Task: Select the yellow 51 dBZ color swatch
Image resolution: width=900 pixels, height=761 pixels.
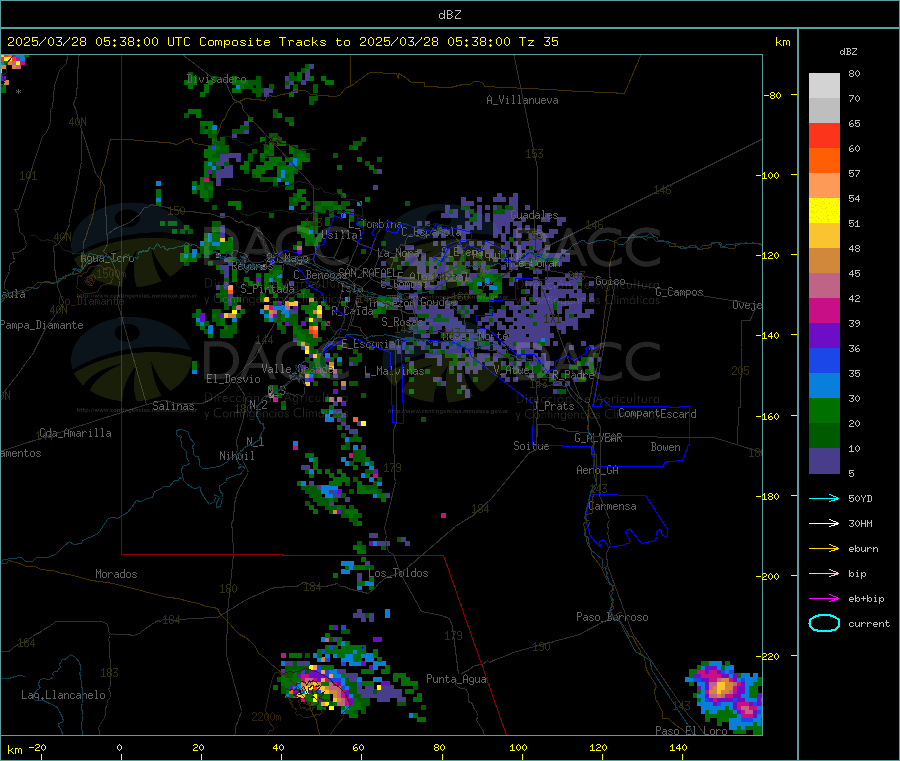Action: [x=824, y=211]
